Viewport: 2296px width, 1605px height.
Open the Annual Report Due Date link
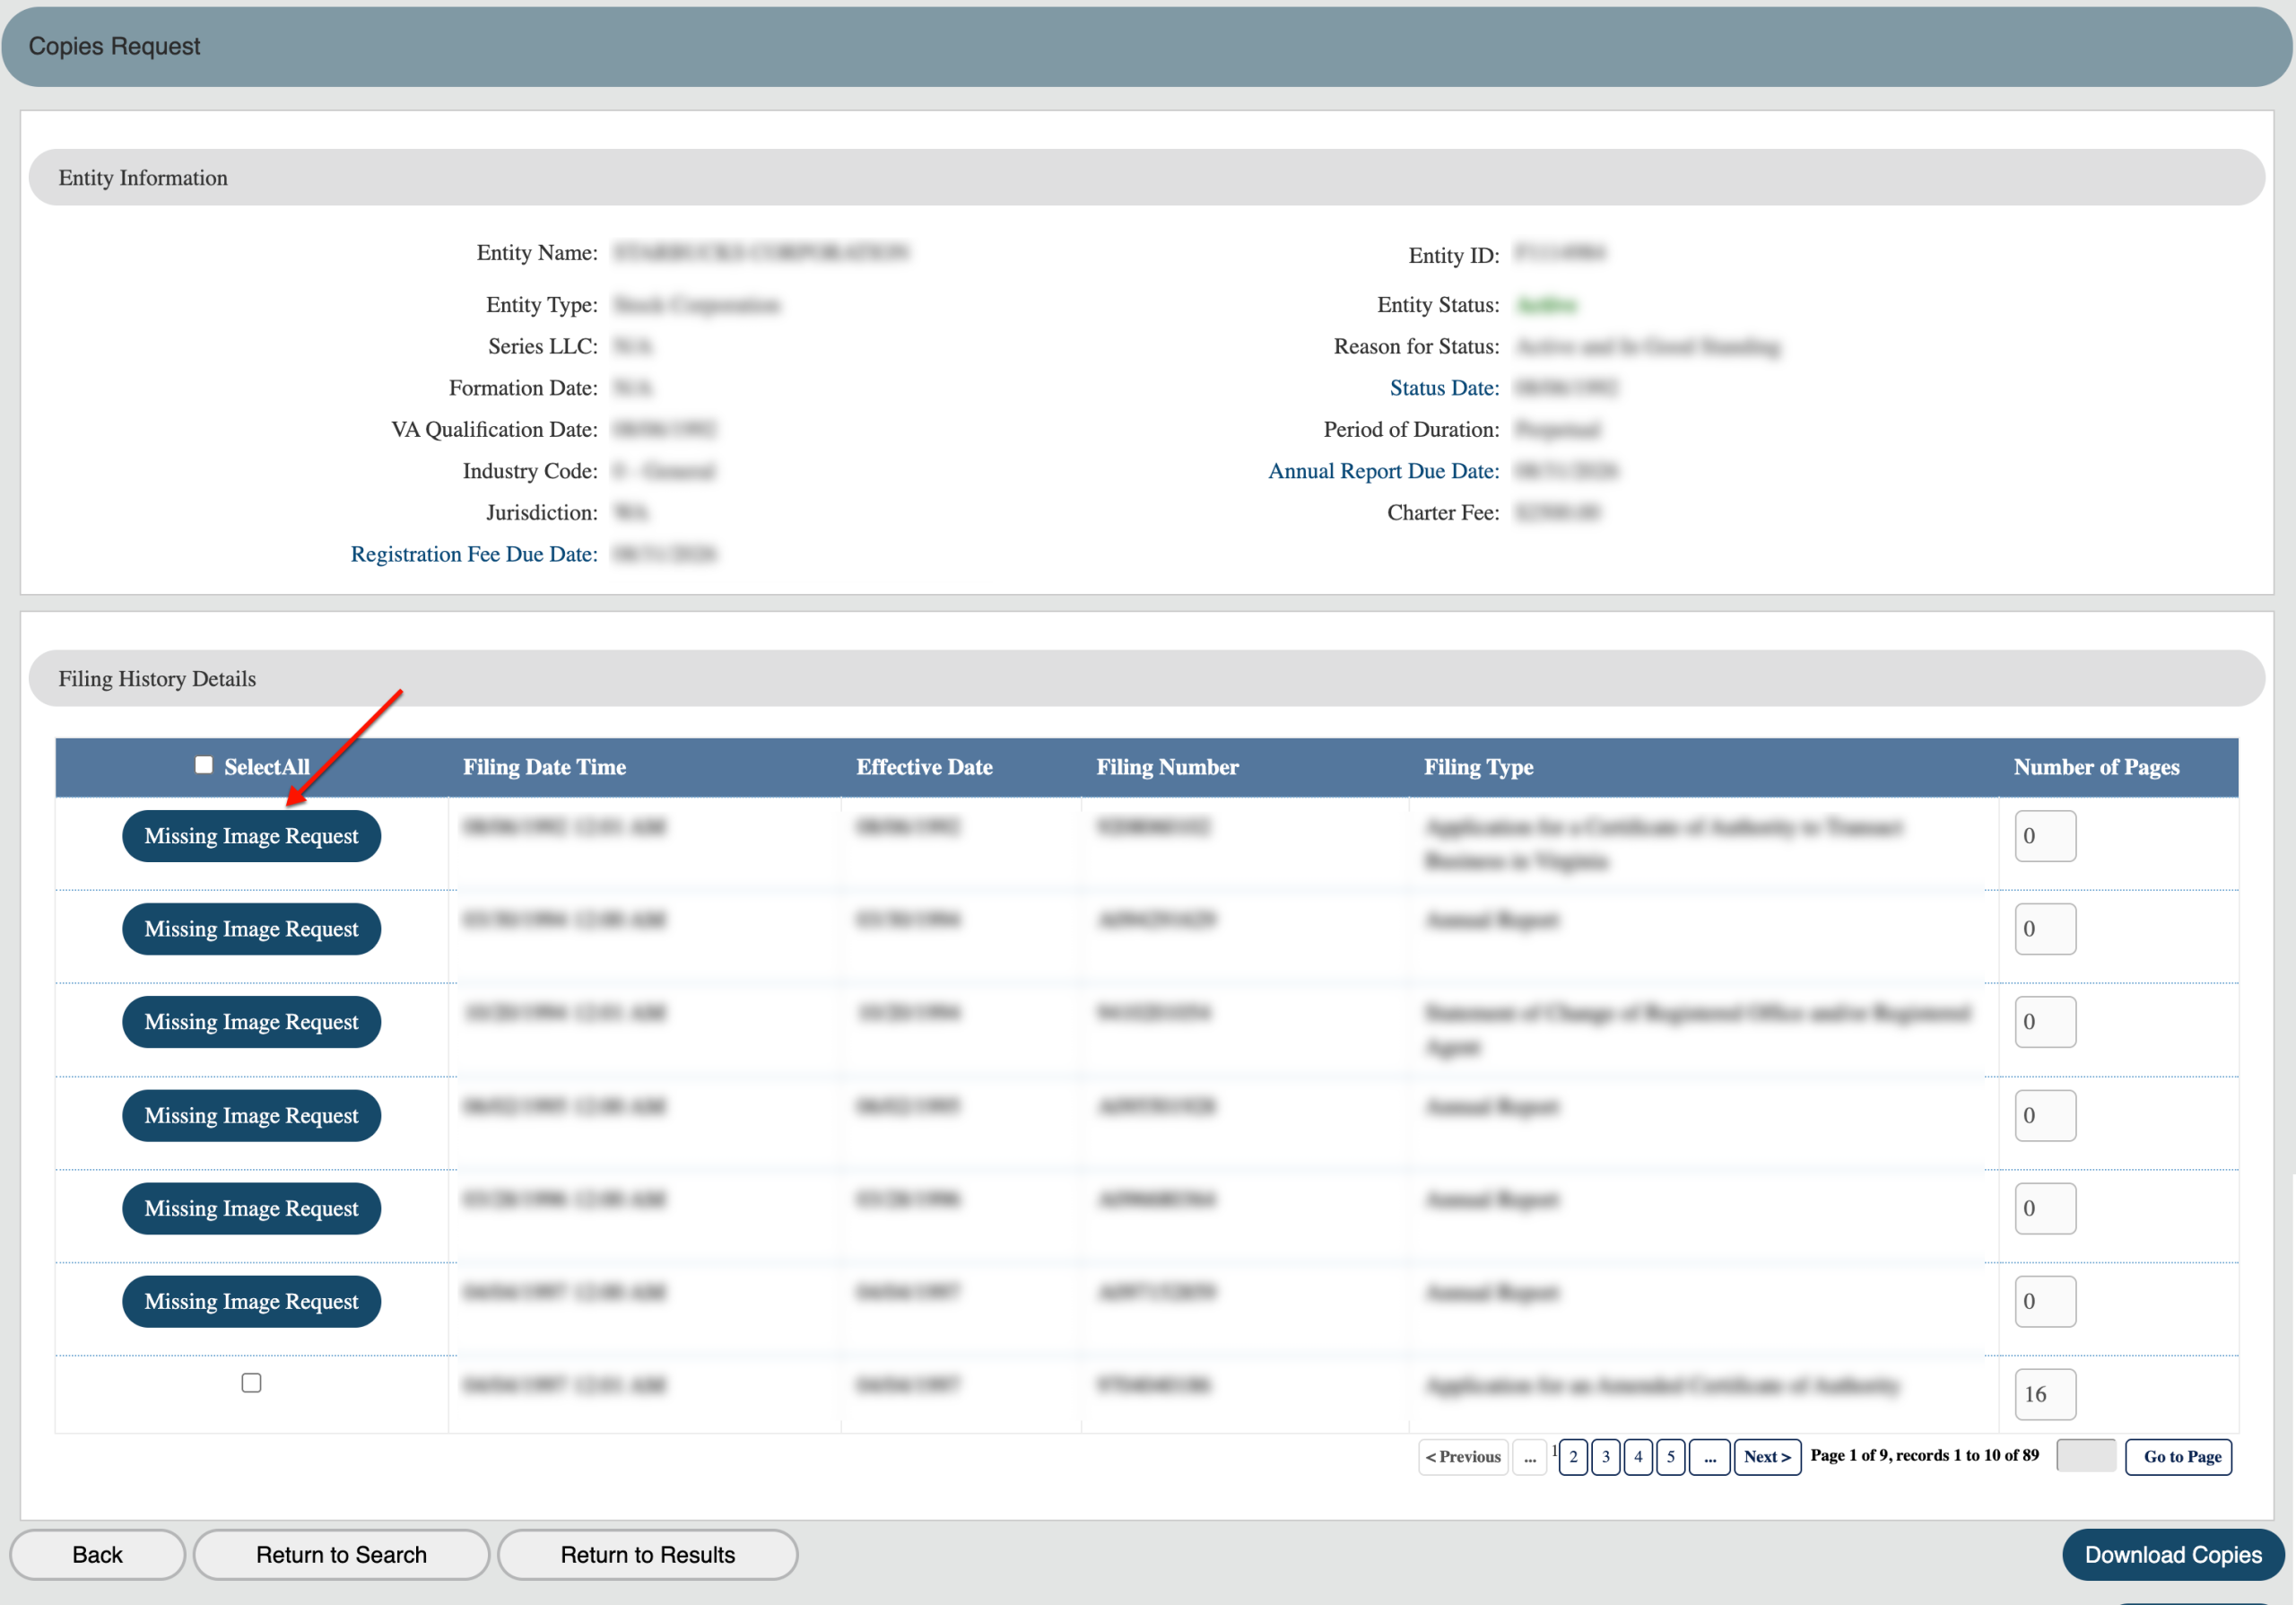(x=1384, y=471)
